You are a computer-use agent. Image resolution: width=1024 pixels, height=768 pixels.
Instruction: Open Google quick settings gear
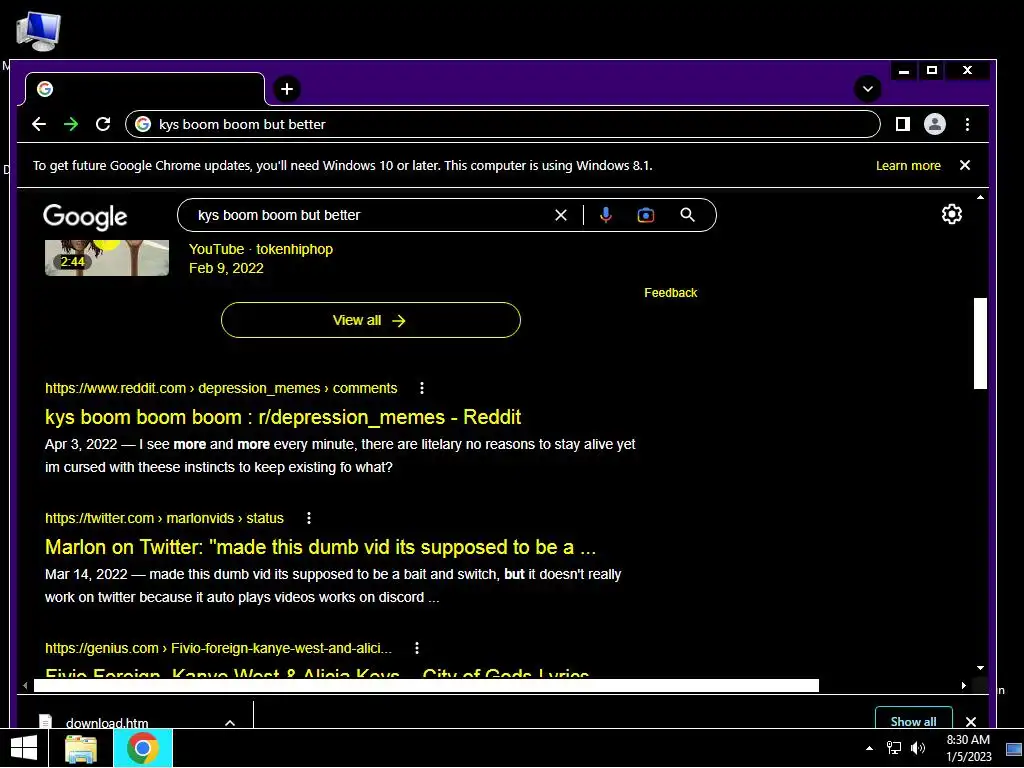[952, 214]
